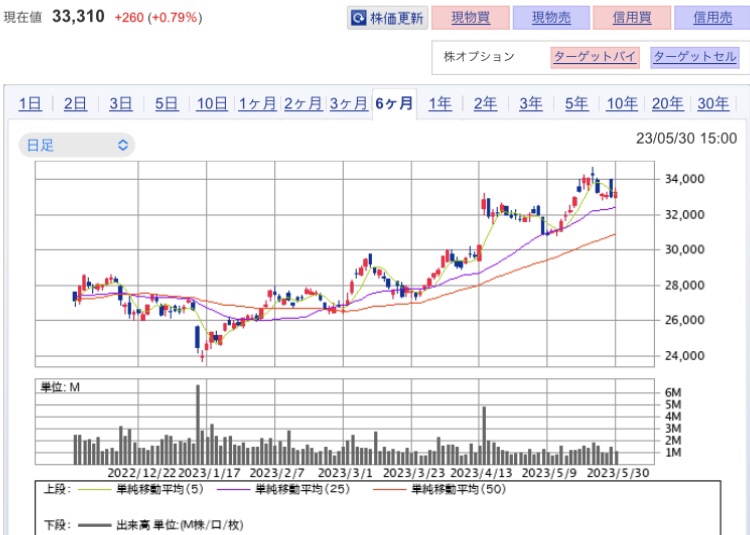Viewport: 750px width, 535px height.
Task: Select the active 6ヶ月 tab
Action: coord(394,103)
